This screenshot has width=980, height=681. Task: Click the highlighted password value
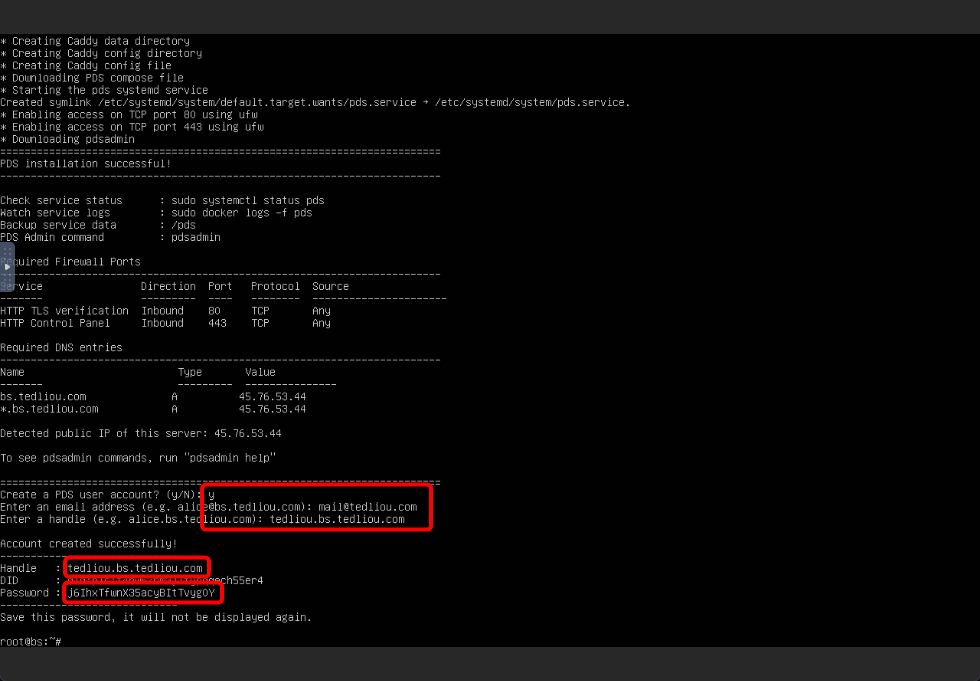click(141, 593)
